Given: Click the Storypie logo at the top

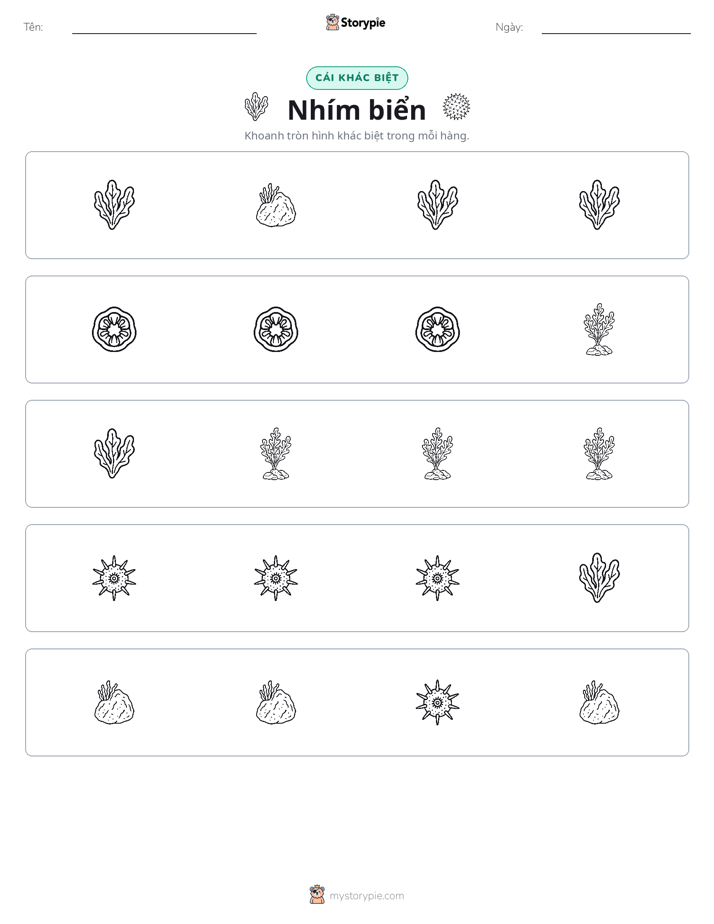Looking at the screenshot, I should (355, 22).
